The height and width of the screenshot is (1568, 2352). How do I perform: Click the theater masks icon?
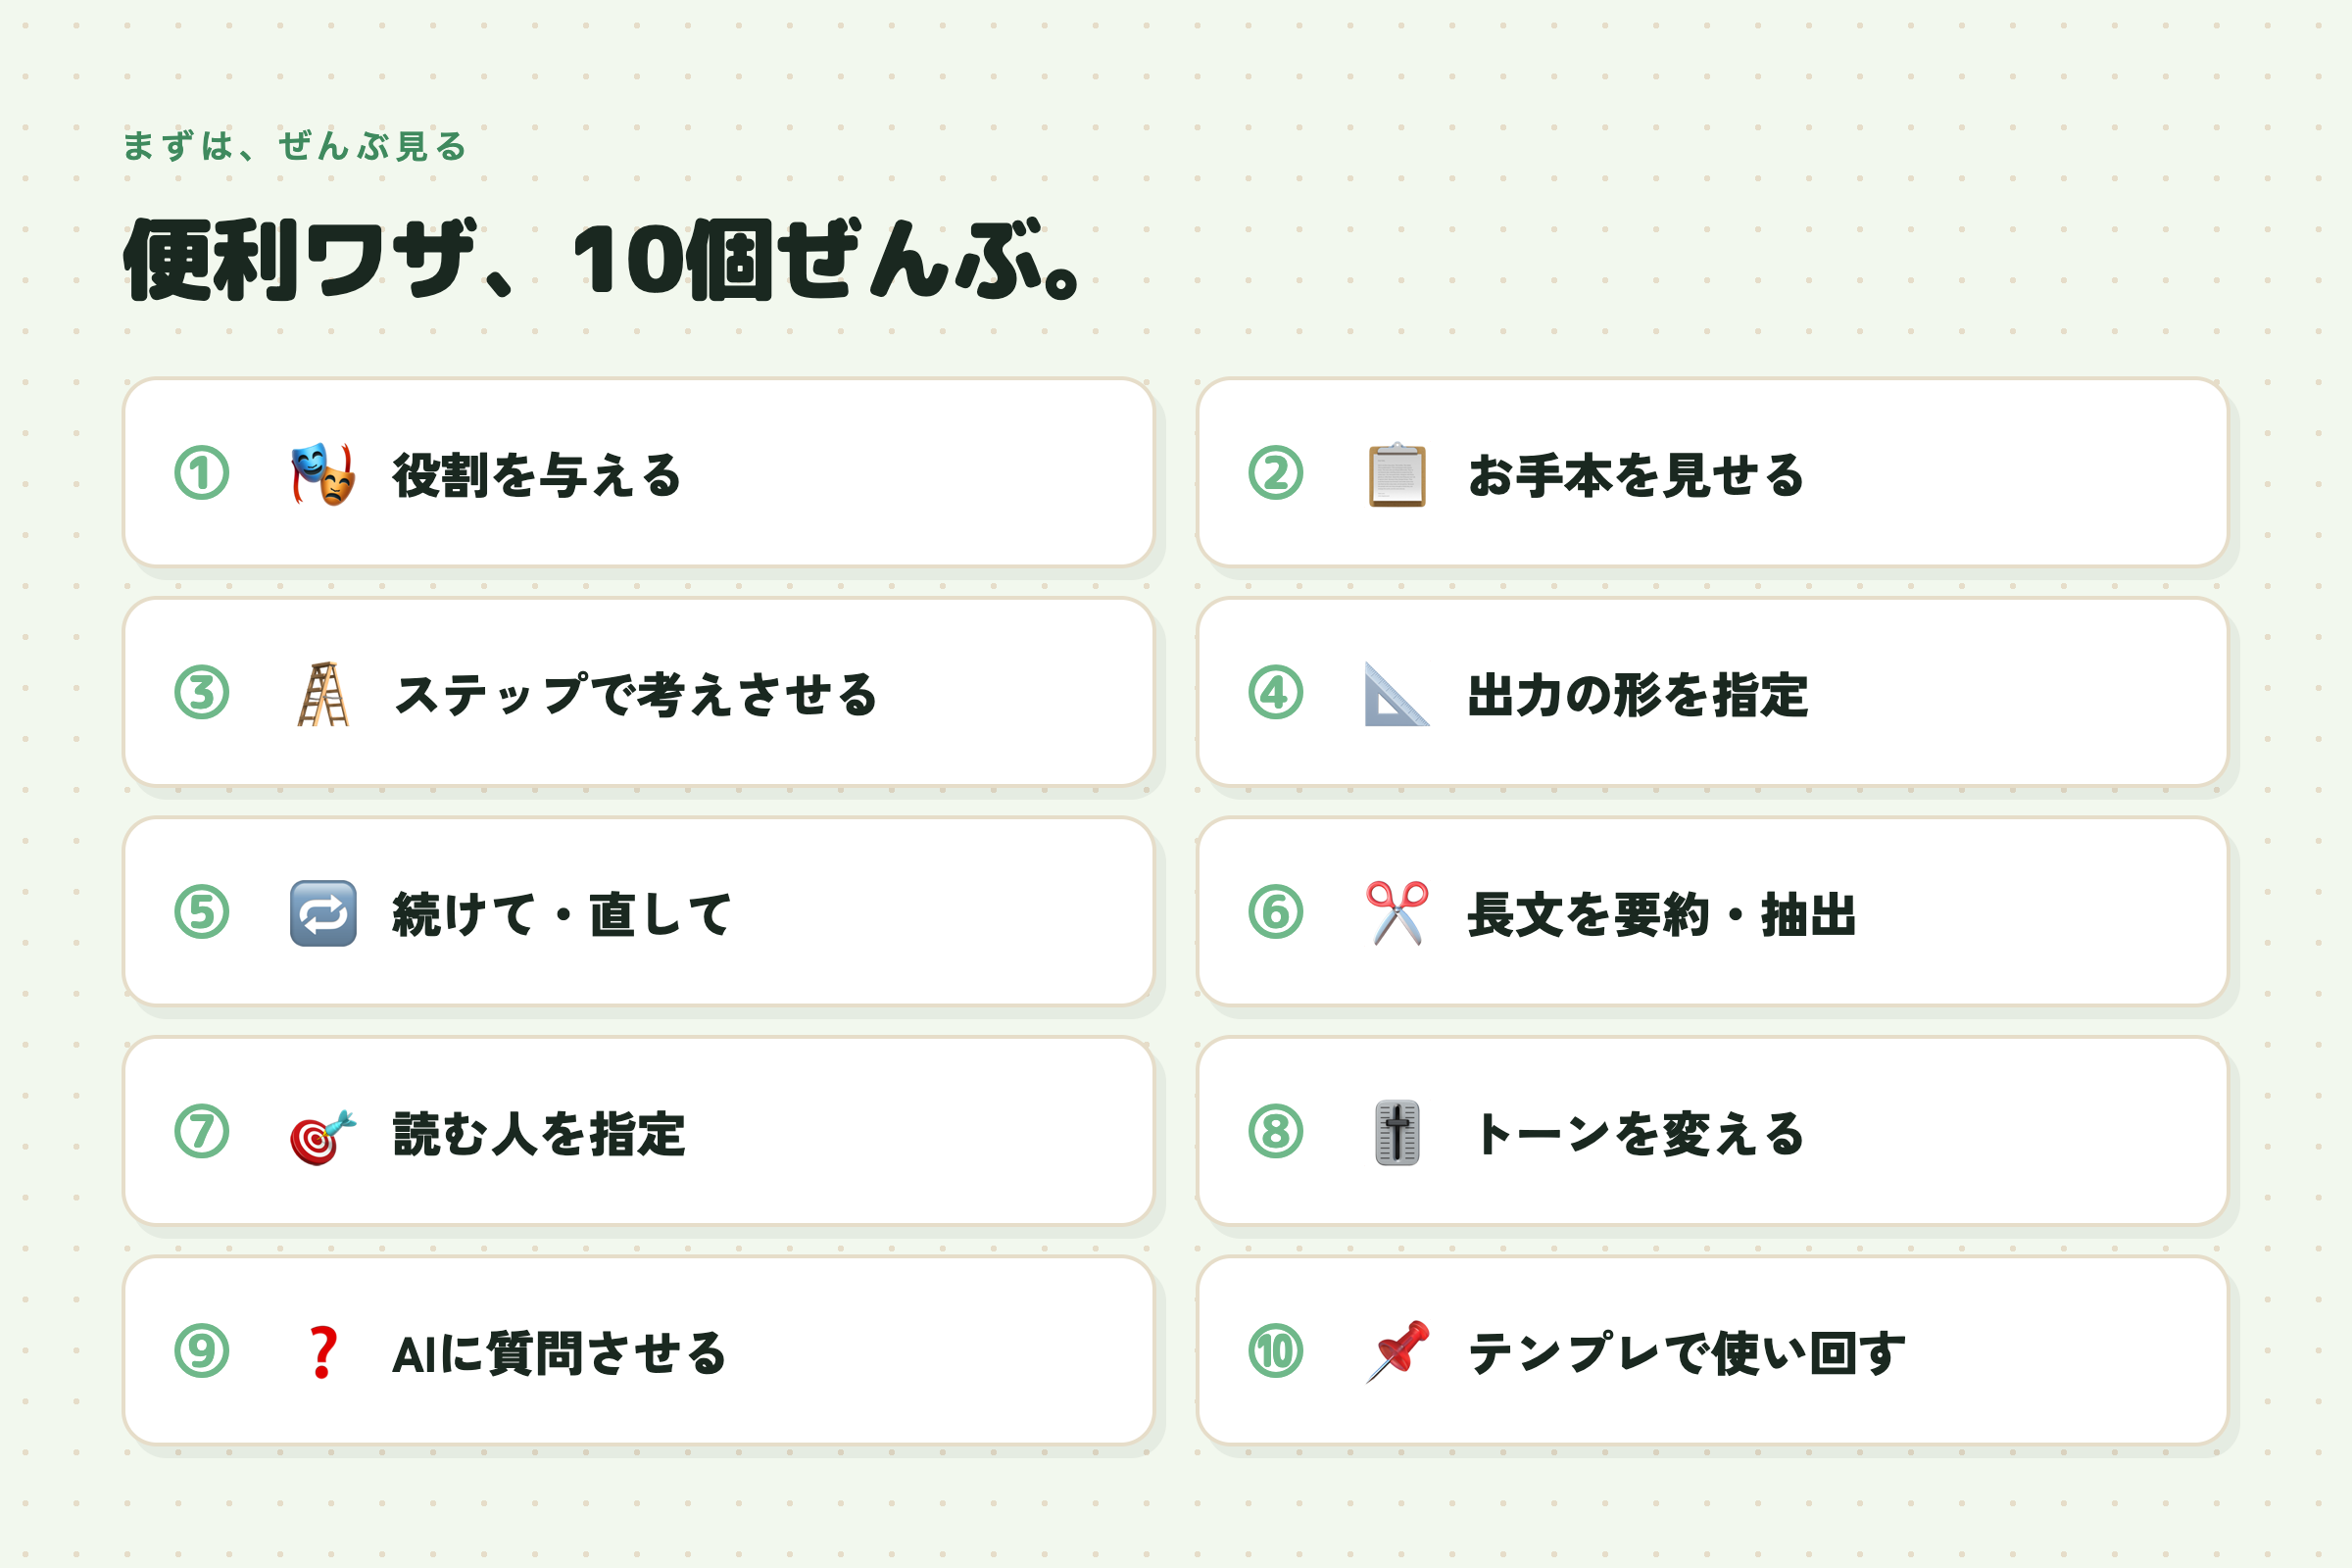(x=323, y=474)
